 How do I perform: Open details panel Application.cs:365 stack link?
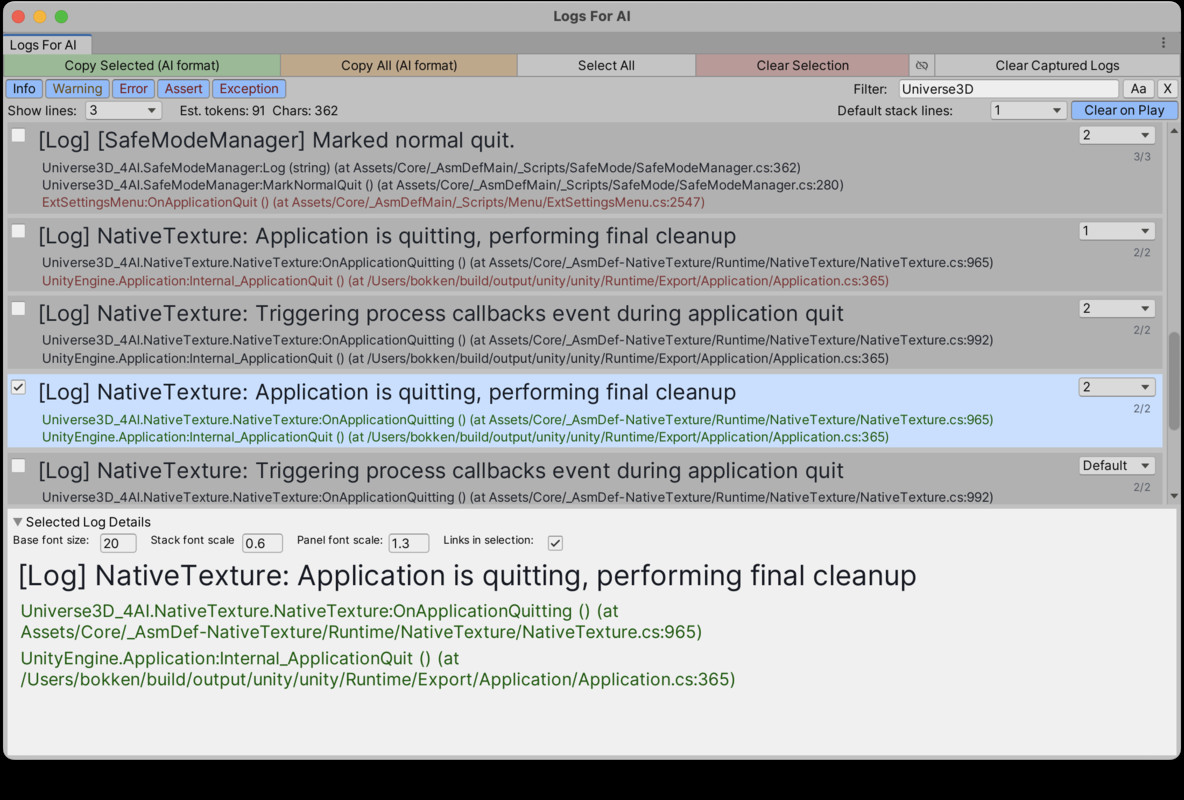coord(378,669)
